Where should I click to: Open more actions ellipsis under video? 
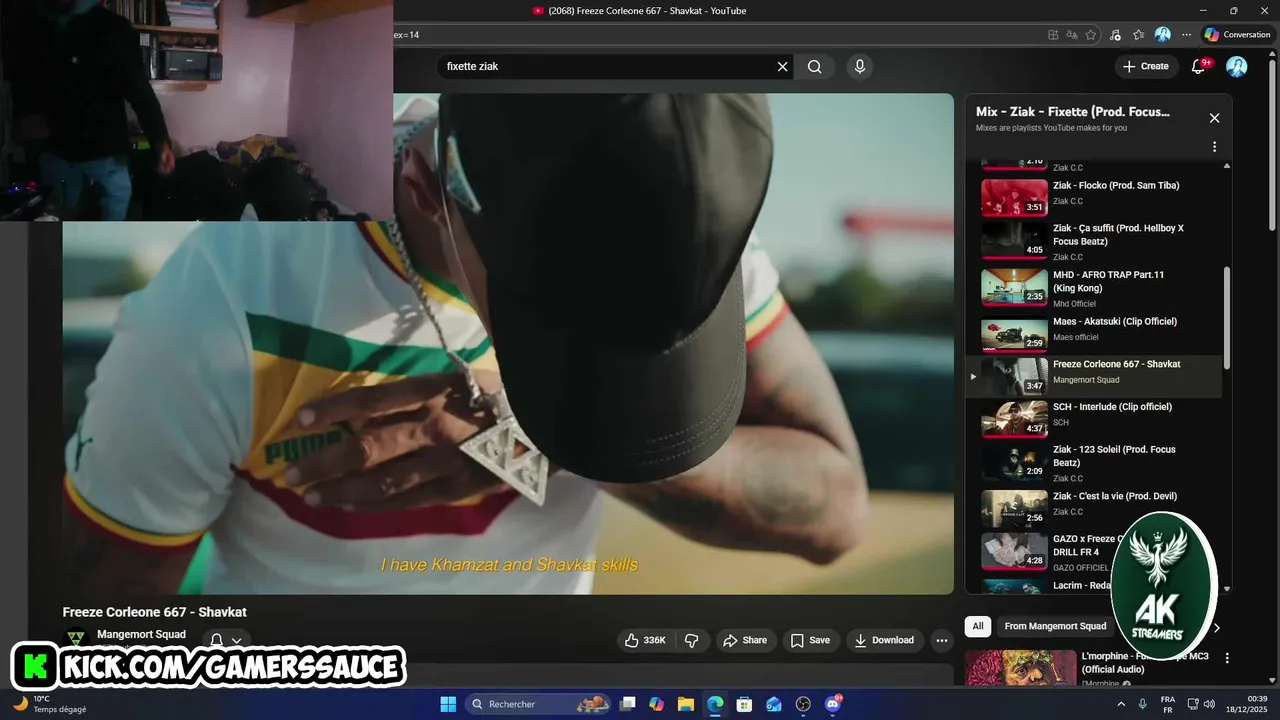(x=941, y=640)
